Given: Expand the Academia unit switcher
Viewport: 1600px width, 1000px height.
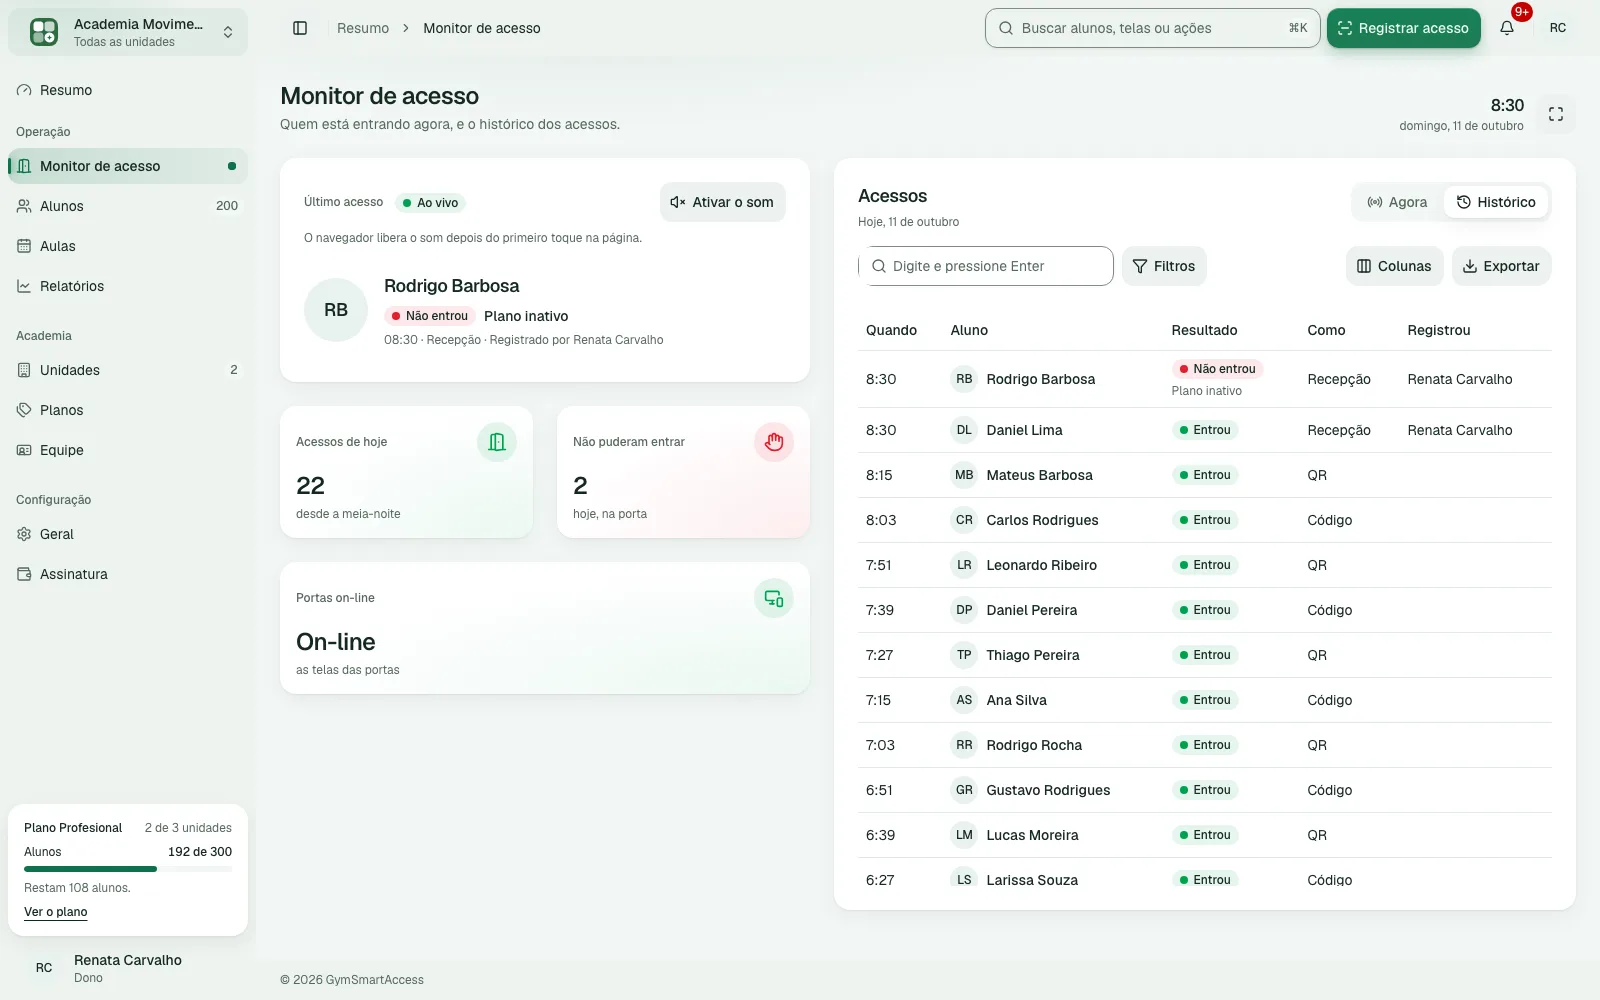Looking at the screenshot, I should [x=128, y=32].
